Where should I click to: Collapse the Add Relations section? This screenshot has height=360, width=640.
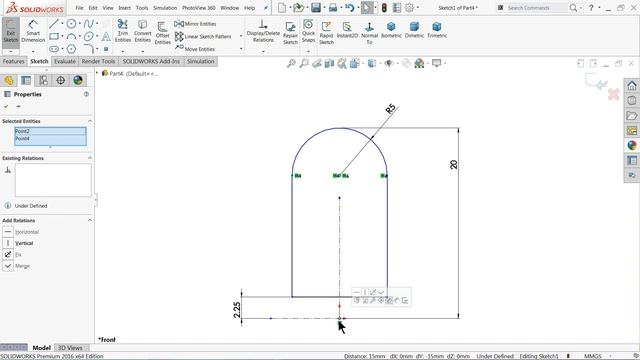click(90, 220)
